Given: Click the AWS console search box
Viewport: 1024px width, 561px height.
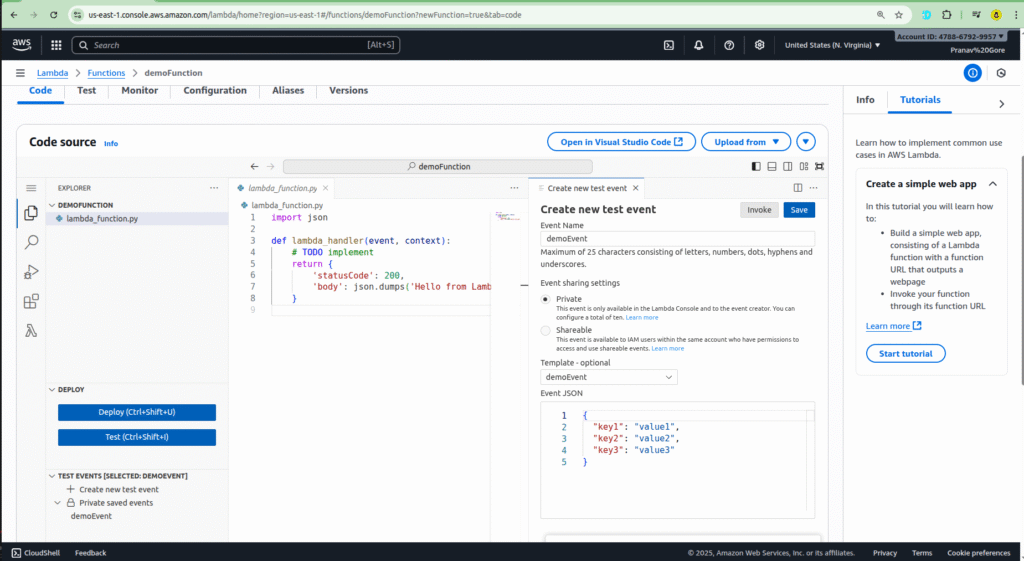Looking at the screenshot, I should pyautogui.click(x=236, y=45).
